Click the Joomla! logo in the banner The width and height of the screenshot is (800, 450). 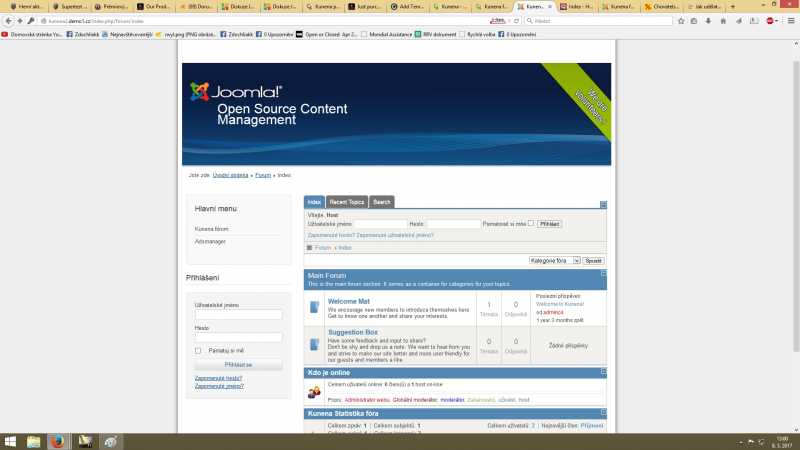[x=236, y=93]
